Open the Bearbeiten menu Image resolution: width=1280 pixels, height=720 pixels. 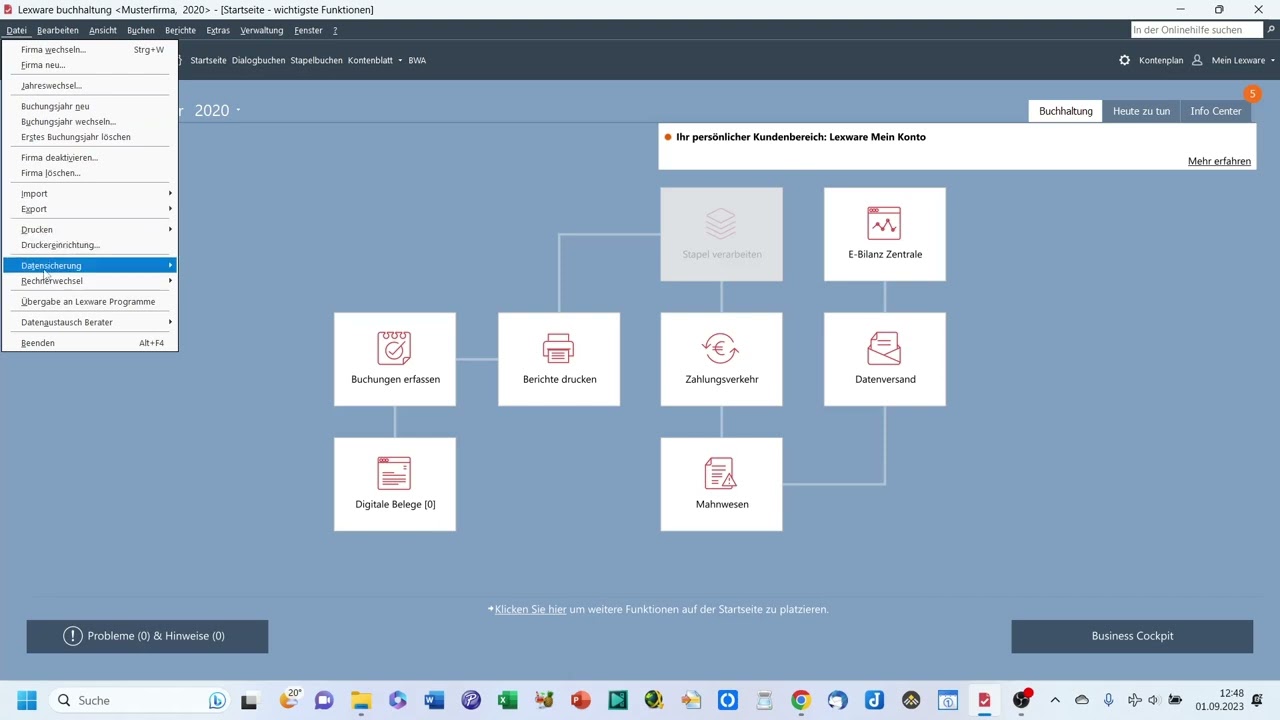click(58, 30)
